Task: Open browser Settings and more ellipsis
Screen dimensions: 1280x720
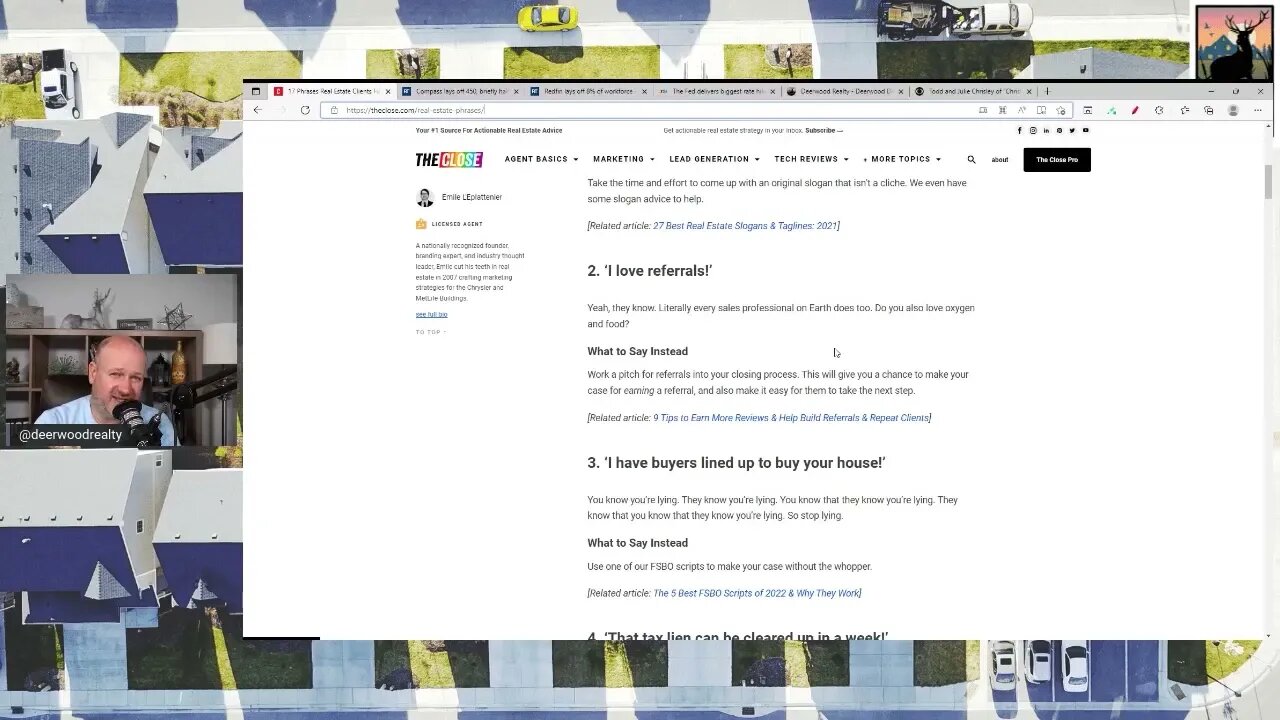Action: click(x=1257, y=110)
